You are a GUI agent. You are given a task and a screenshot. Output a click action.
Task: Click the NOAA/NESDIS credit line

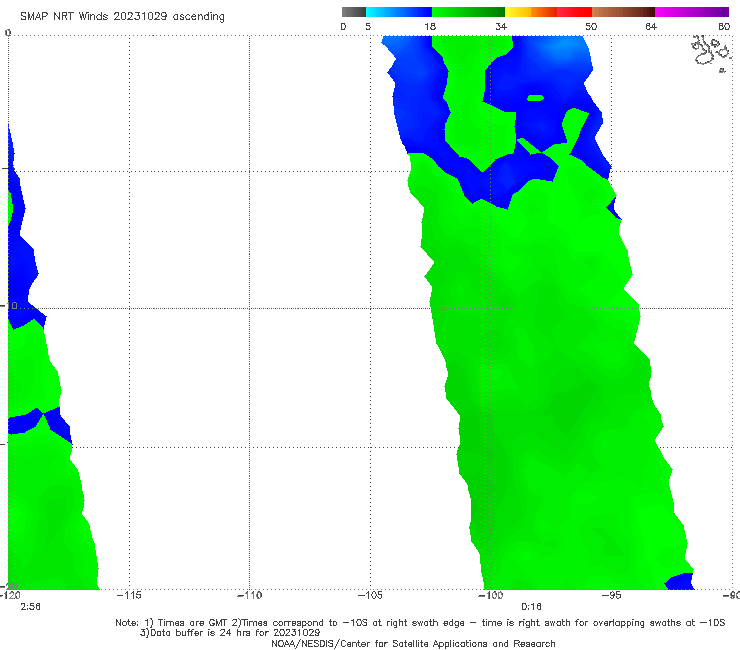click(x=413, y=644)
